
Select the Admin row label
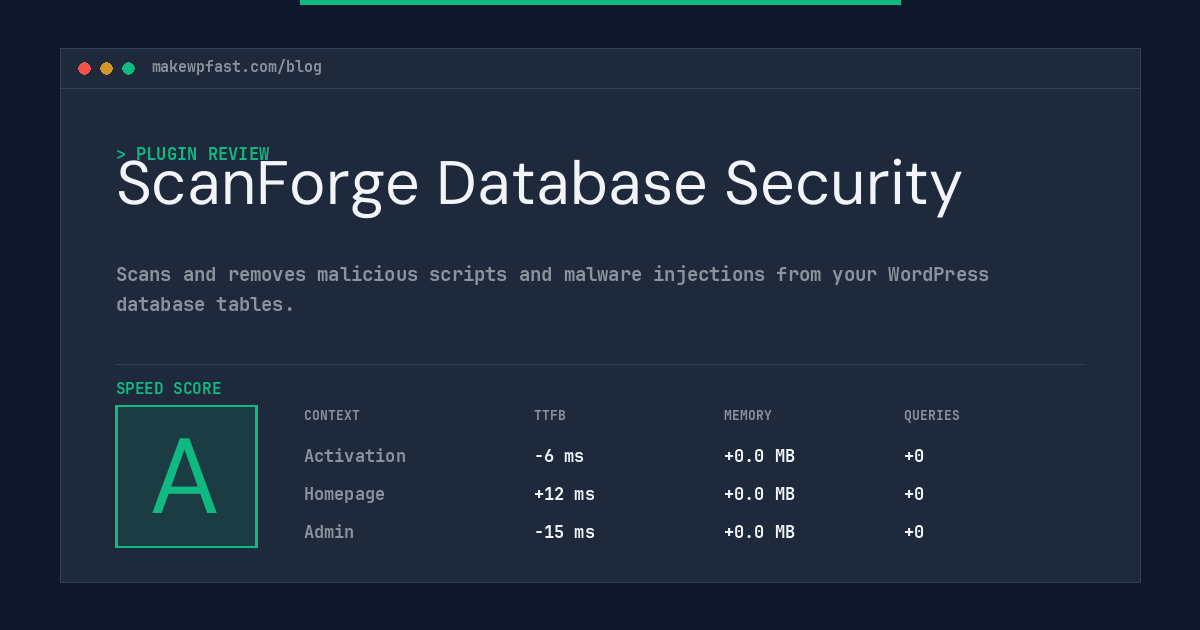click(329, 532)
